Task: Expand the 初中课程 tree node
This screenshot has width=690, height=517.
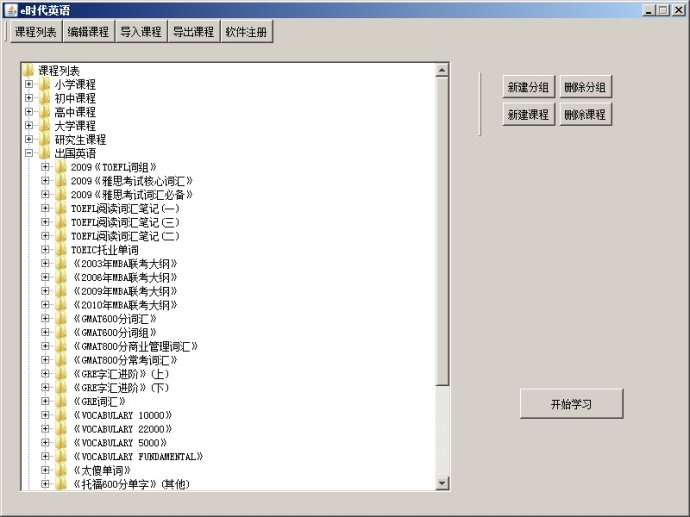Action: pos(29,98)
